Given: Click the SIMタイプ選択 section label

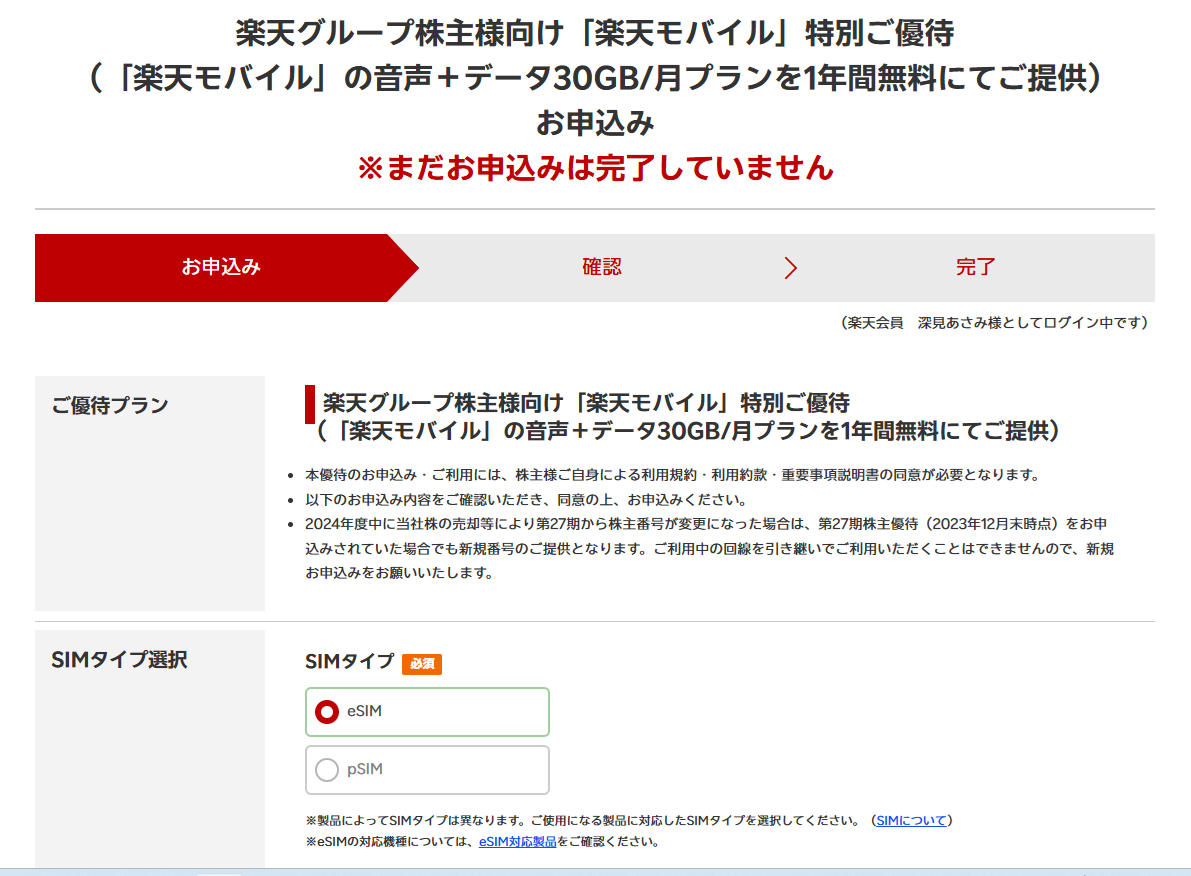Looking at the screenshot, I should coord(119,659).
